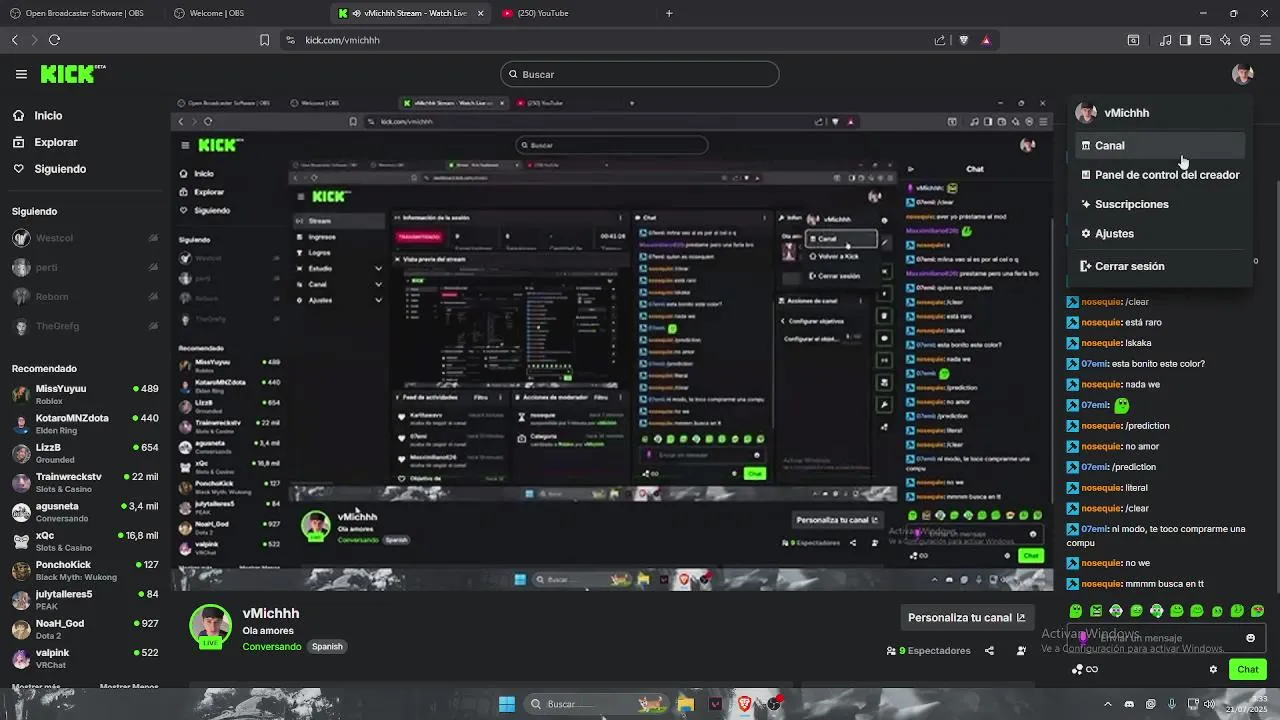Open recommended channel LizzB
The height and width of the screenshot is (720, 1280).
[x=85, y=453]
